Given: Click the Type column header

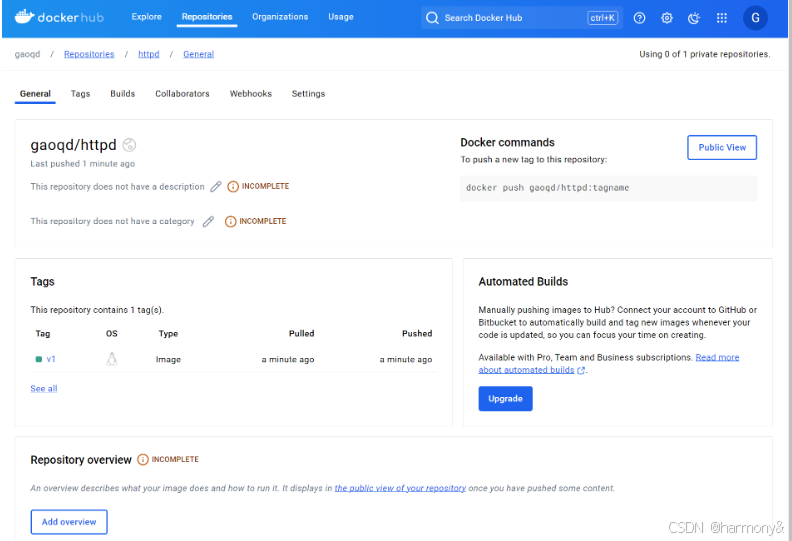Looking at the screenshot, I should pyautogui.click(x=168, y=333).
